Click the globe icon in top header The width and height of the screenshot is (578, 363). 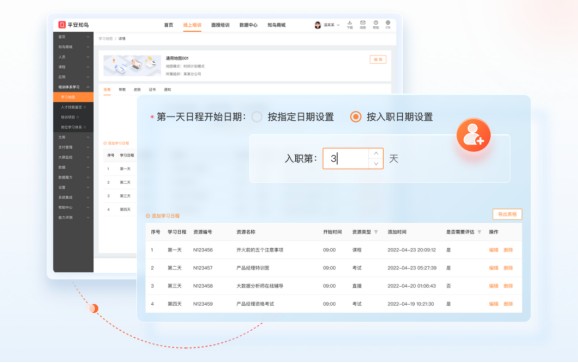tap(388, 25)
